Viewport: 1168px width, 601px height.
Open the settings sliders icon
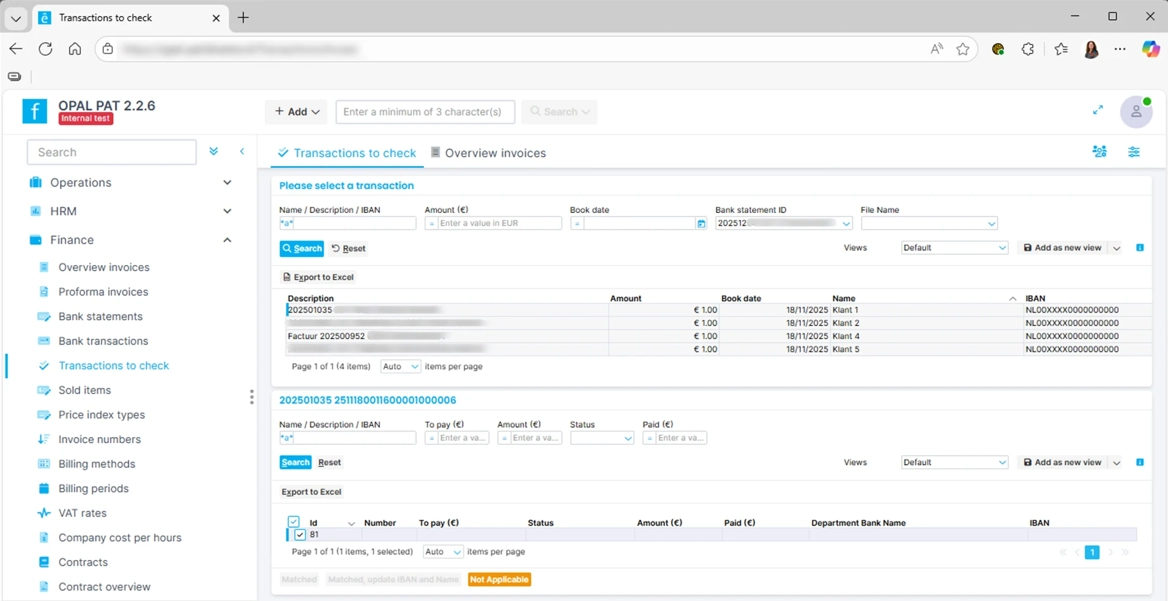click(1133, 152)
